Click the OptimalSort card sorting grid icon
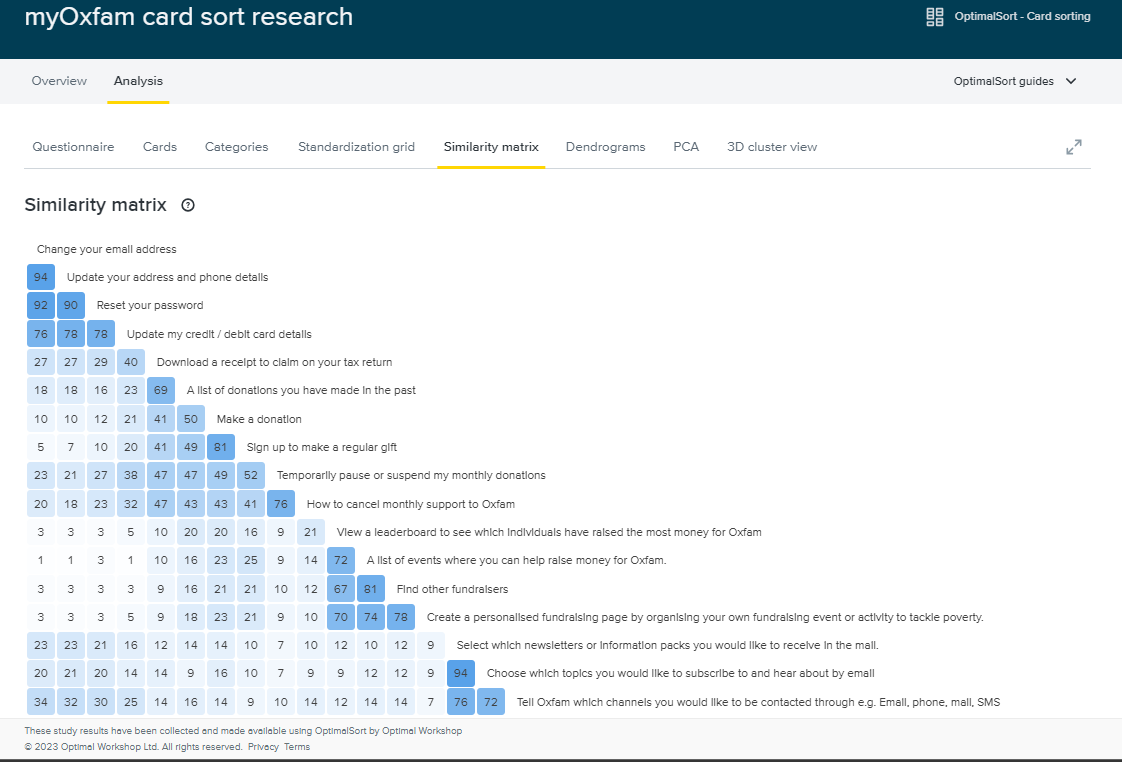This screenshot has height=762, width=1122. 935,16
